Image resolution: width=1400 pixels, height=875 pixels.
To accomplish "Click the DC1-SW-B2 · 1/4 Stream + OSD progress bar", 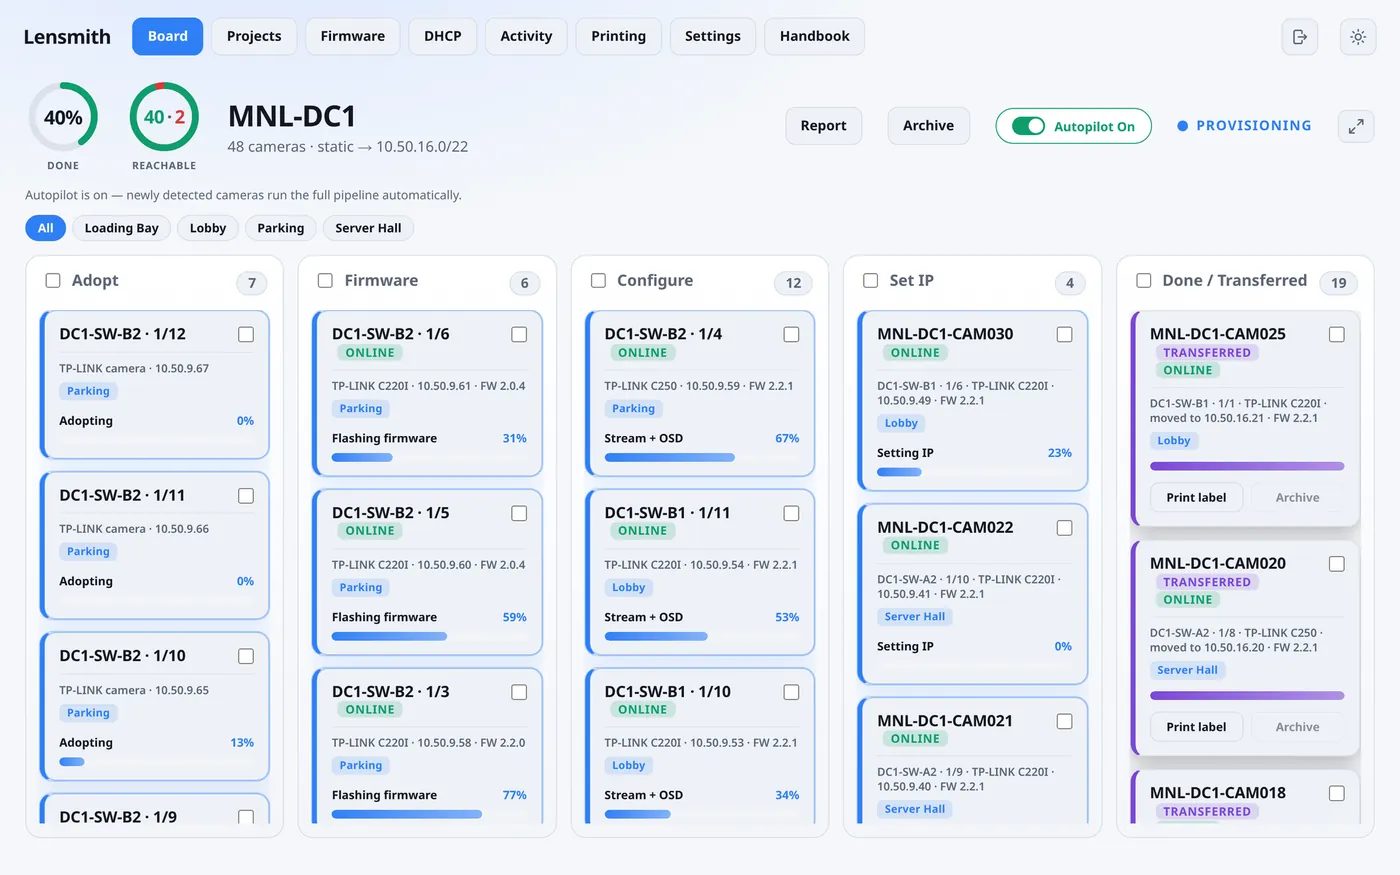I will point(702,457).
